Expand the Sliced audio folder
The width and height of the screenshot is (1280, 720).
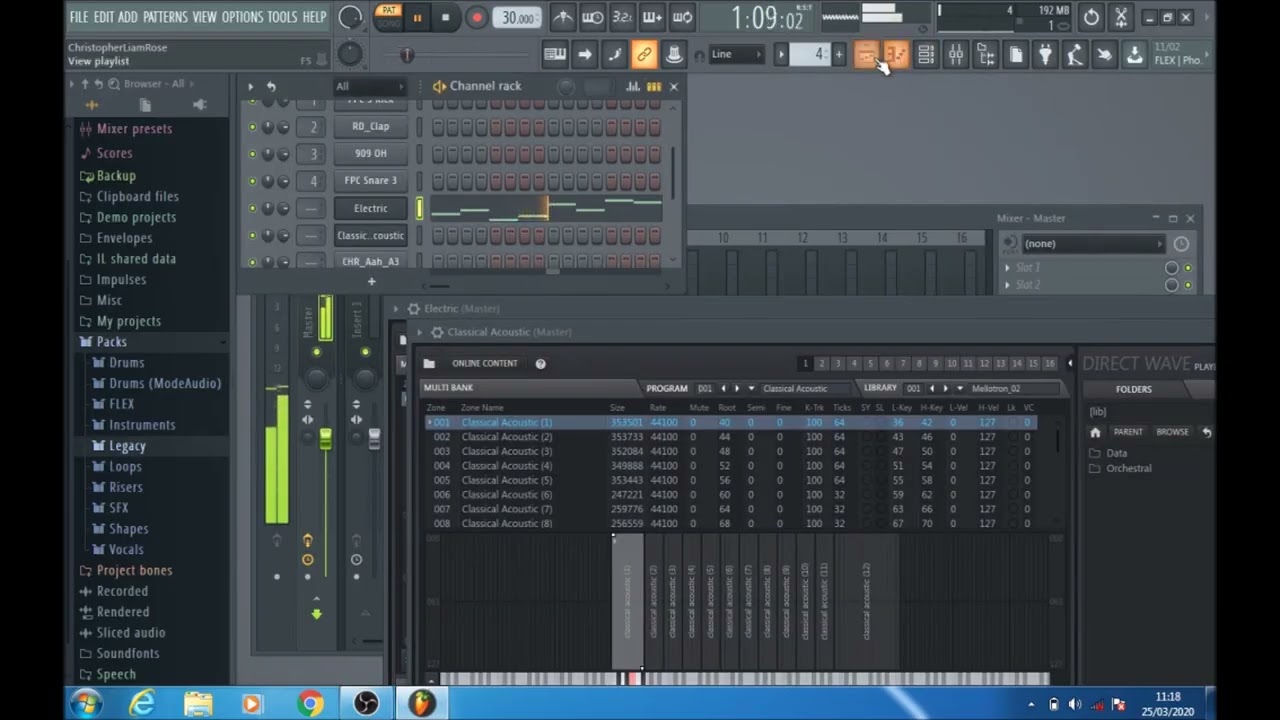click(x=131, y=633)
